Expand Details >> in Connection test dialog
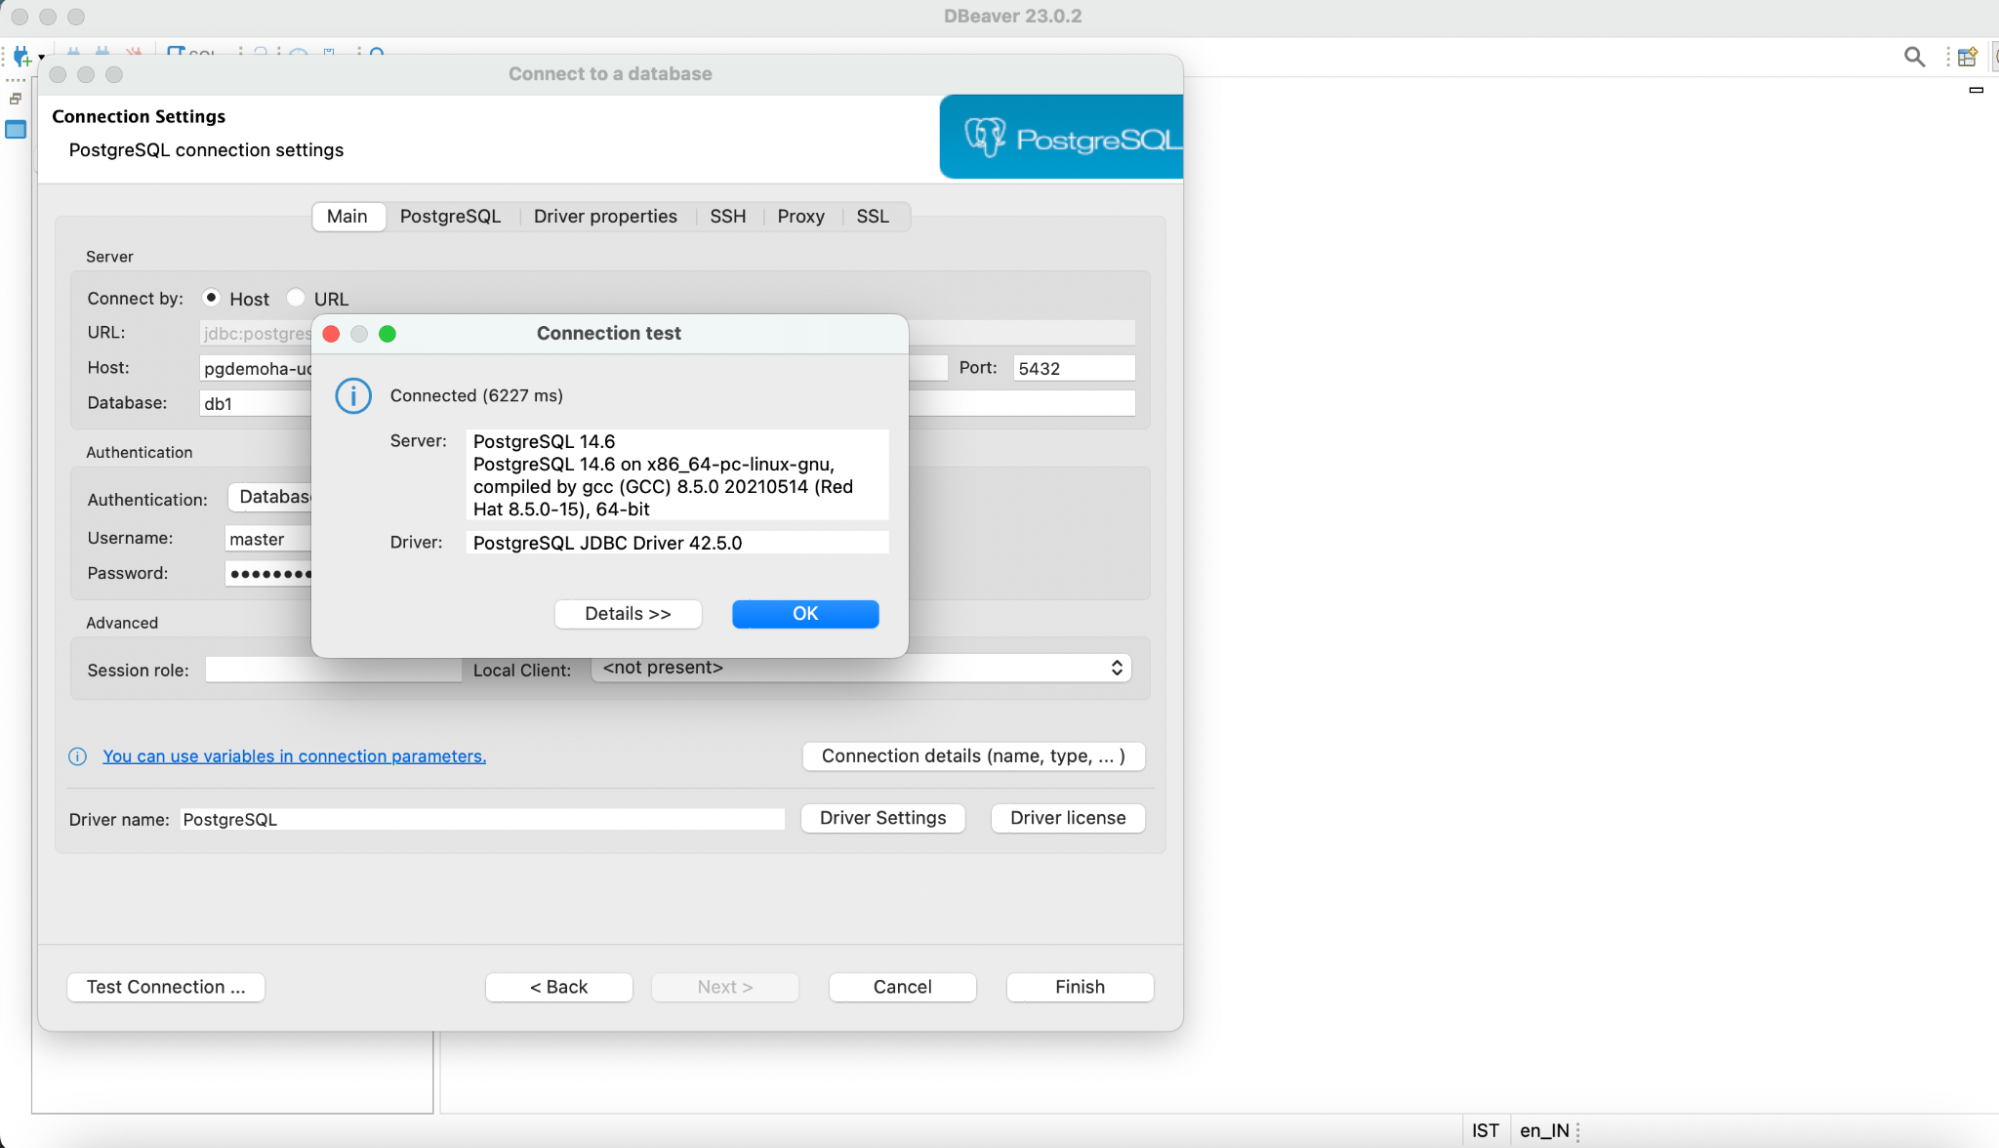 [x=628, y=614]
